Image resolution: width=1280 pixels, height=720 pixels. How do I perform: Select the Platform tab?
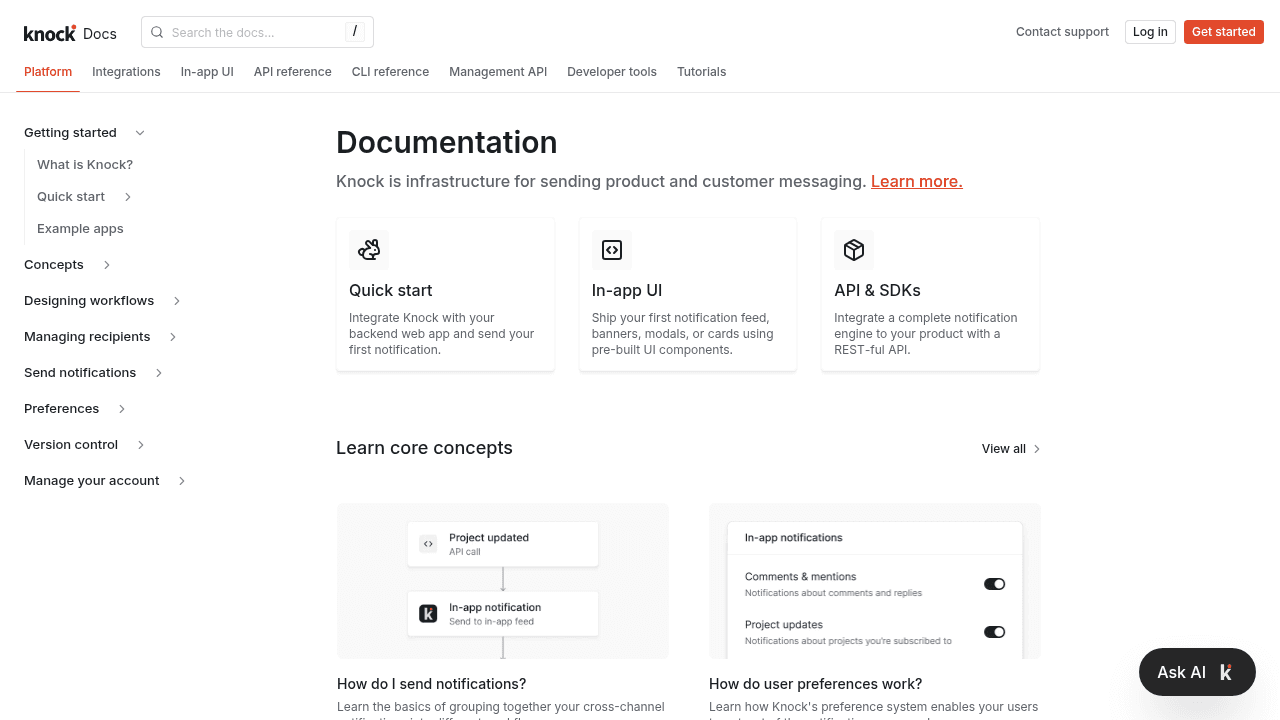(x=48, y=72)
